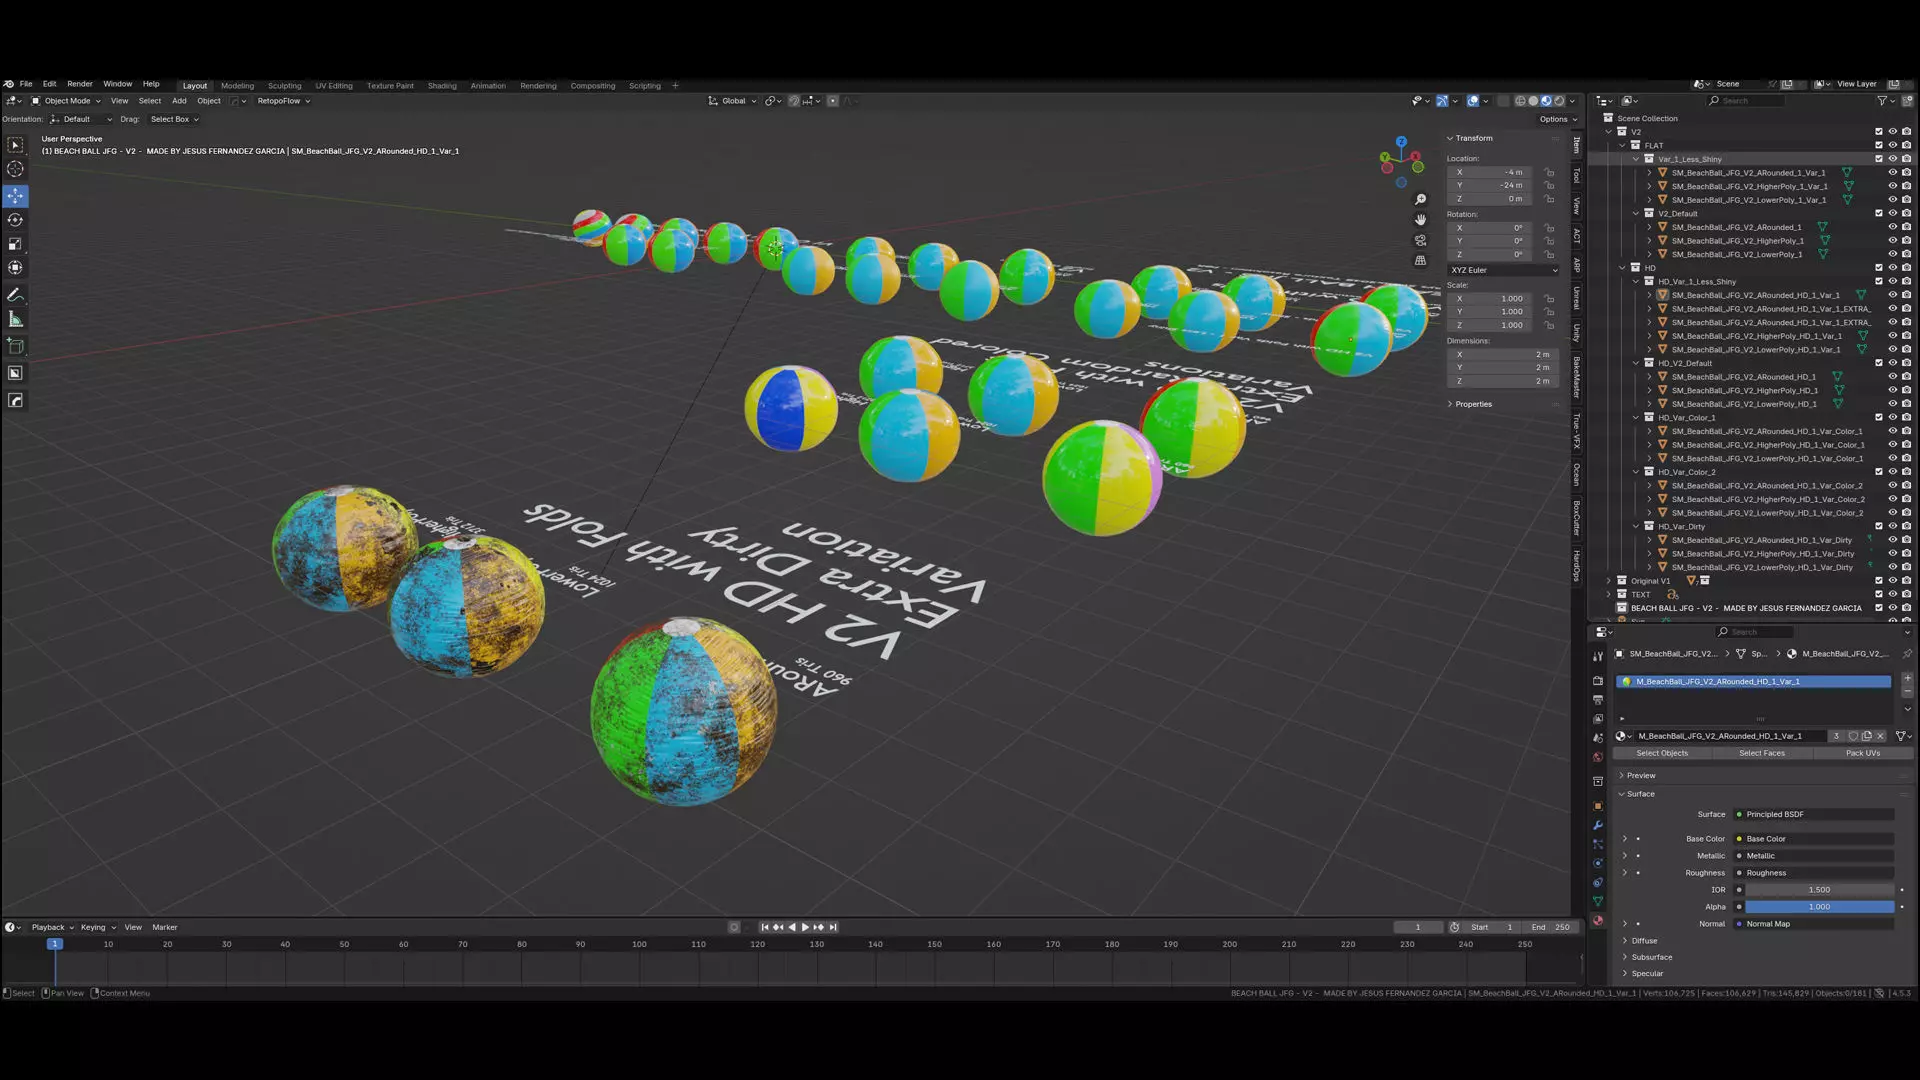
Task: Uncheck the FLAT collection exclude checkbox
Action: pyautogui.click(x=1878, y=145)
